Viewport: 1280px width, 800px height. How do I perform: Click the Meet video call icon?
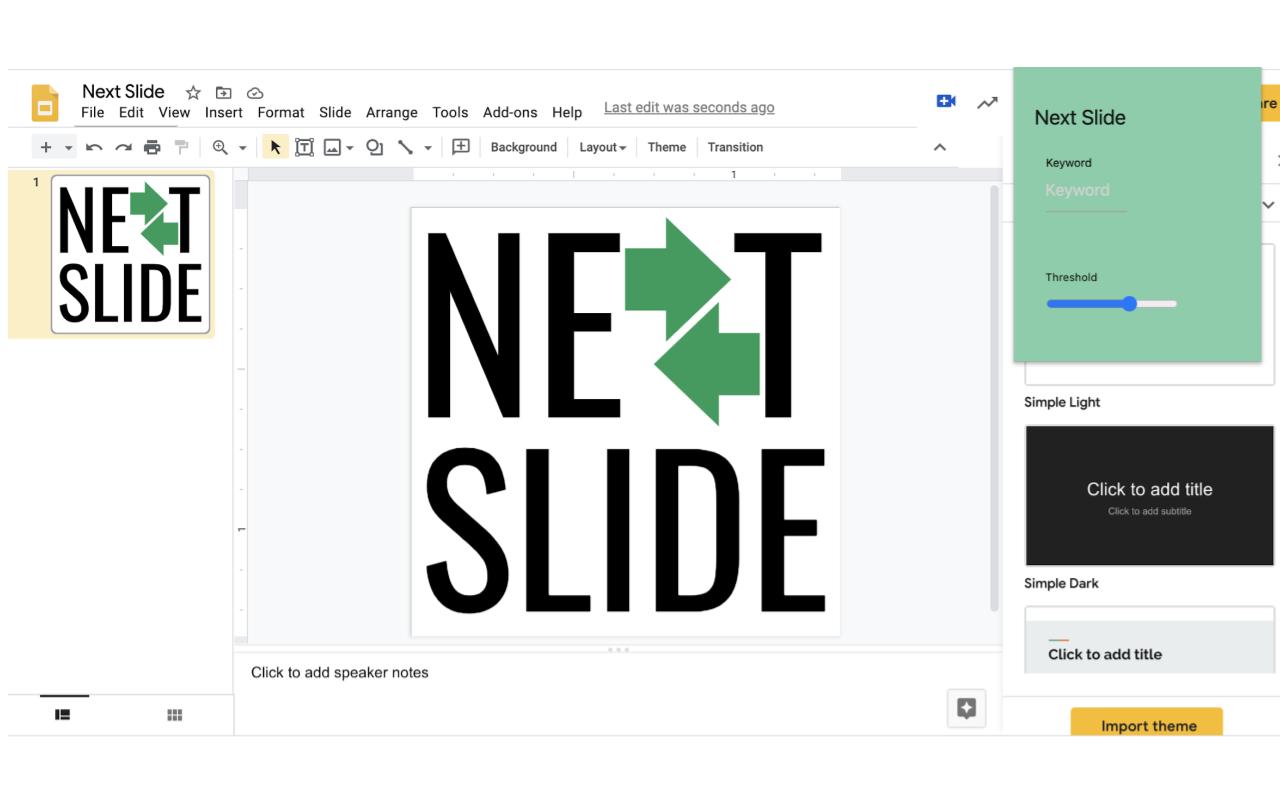point(946,102)
